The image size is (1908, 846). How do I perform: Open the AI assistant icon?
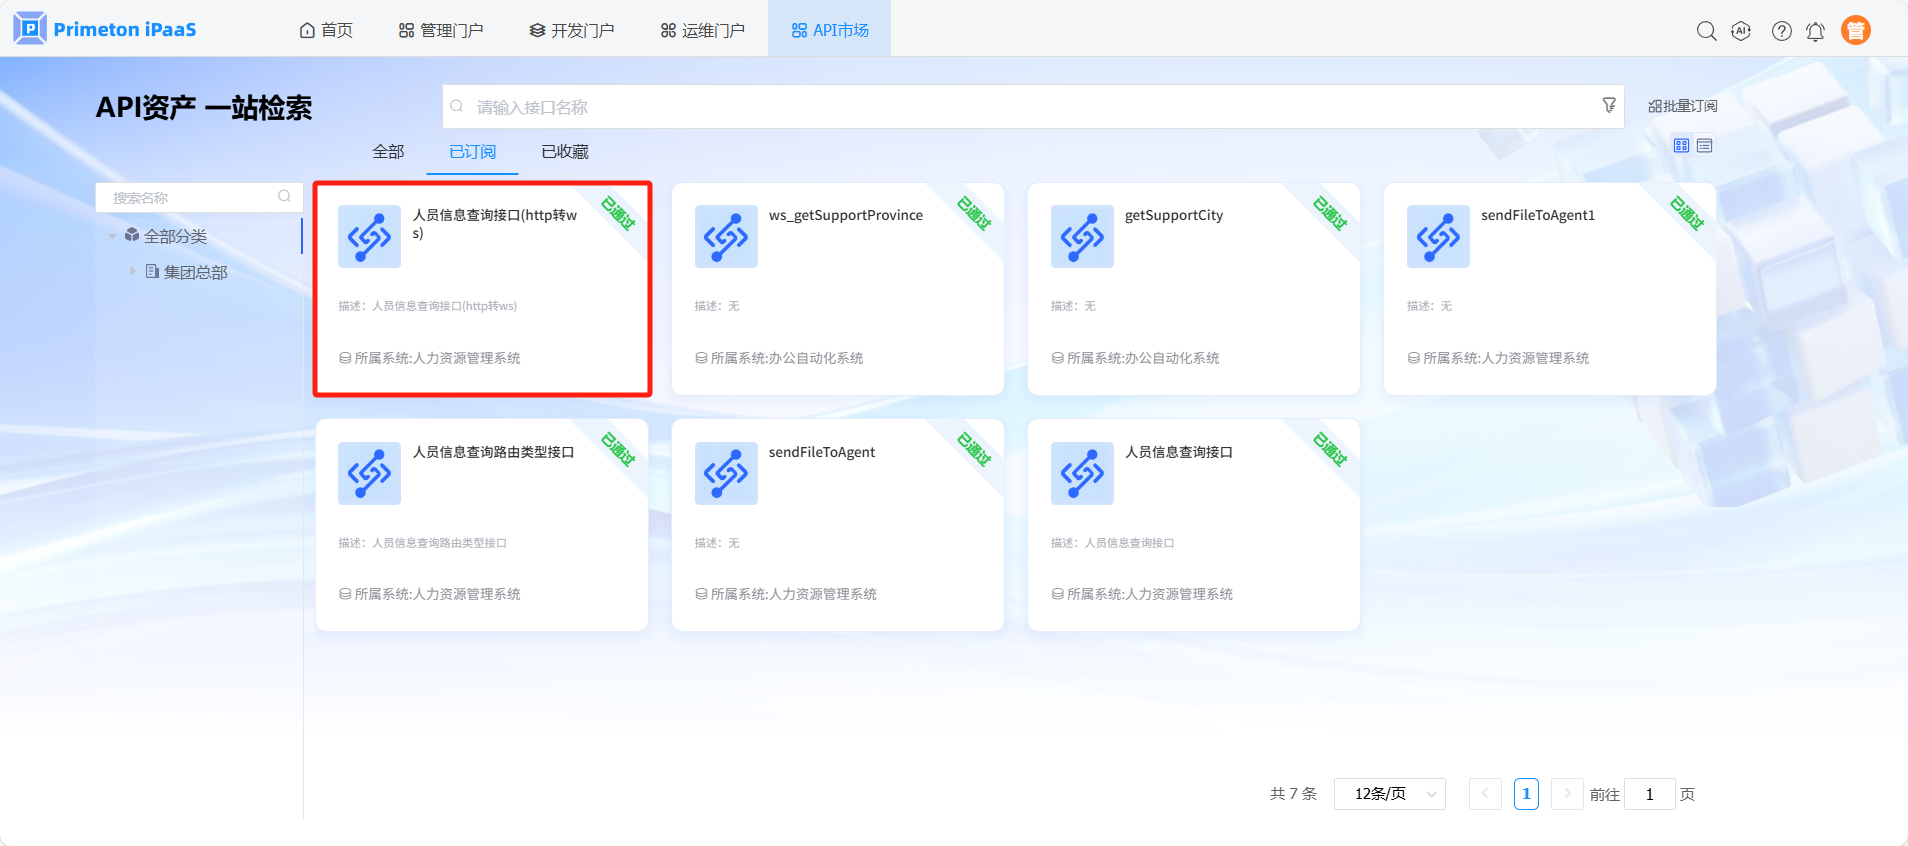point(1741,31)
